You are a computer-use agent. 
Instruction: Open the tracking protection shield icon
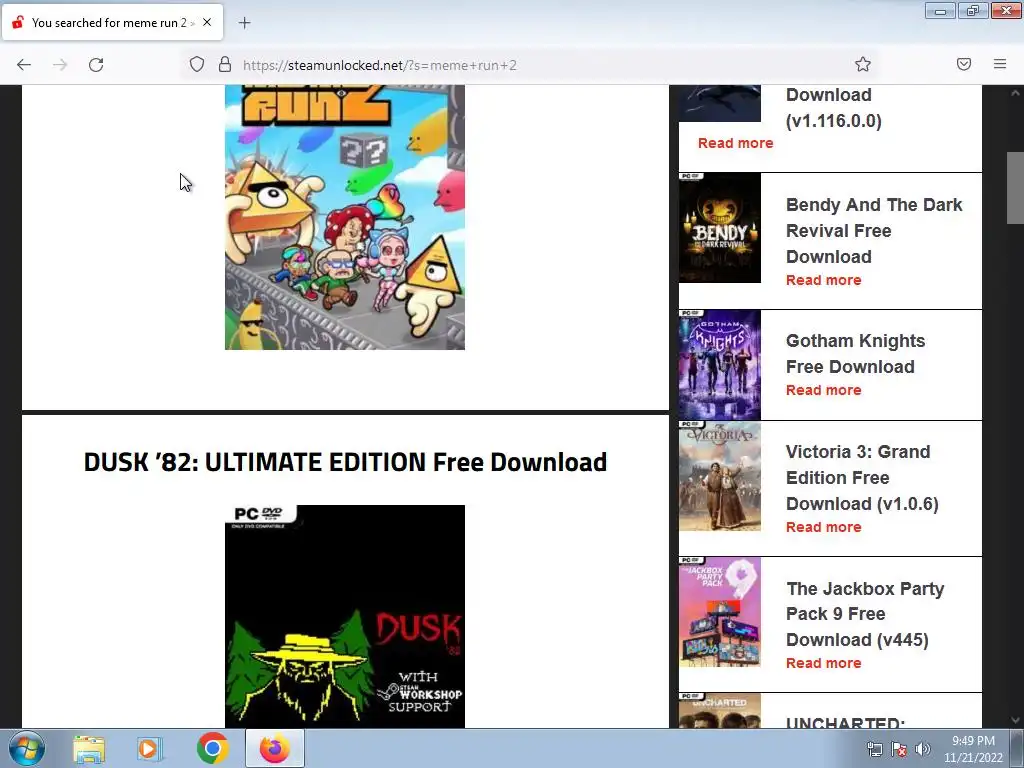[197, 65]
